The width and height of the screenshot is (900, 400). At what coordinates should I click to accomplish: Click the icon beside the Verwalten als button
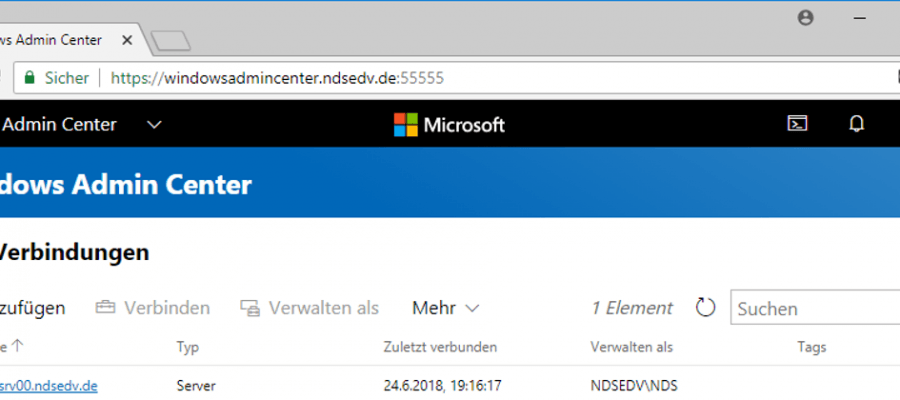point(250,308)
